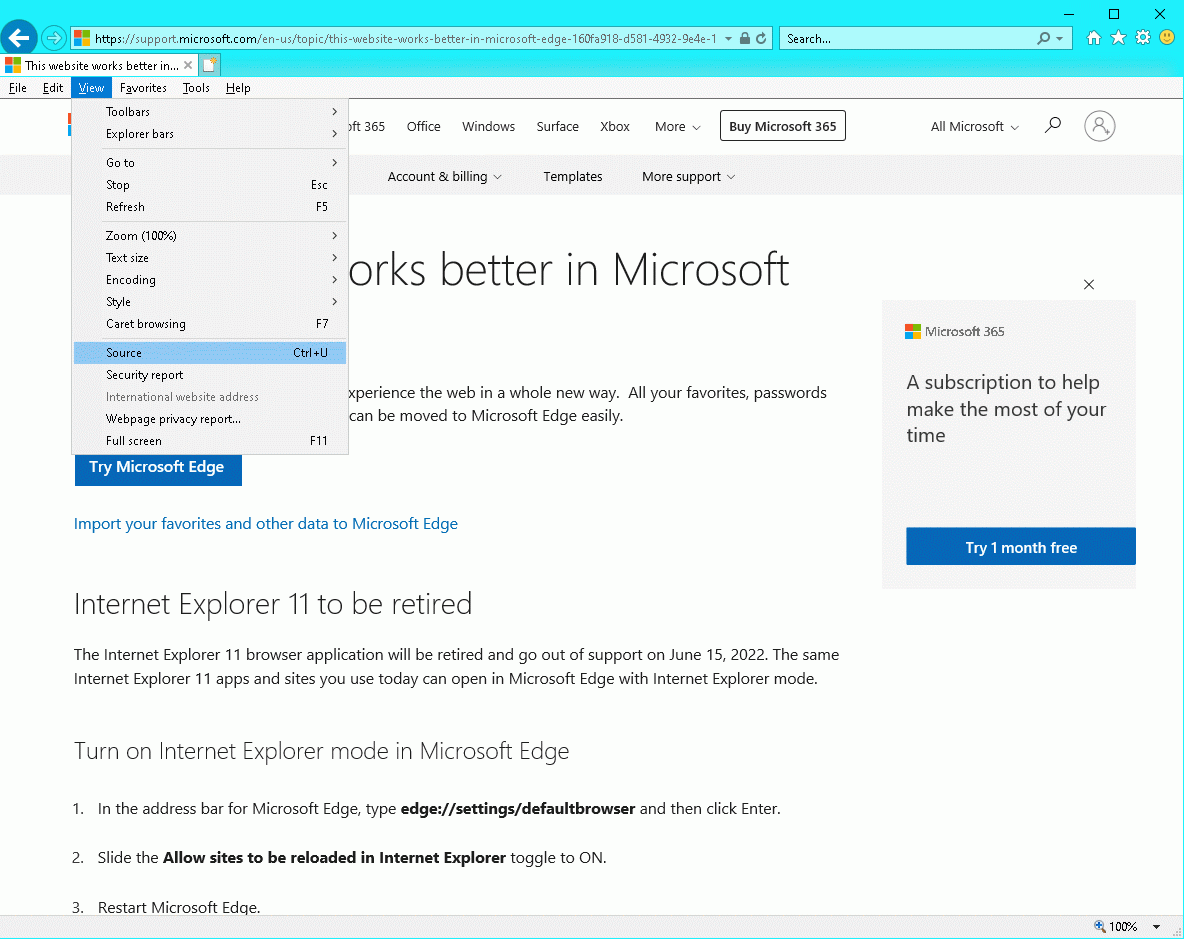
Task: Expand the More support dropdown
Action: [688, 177]
